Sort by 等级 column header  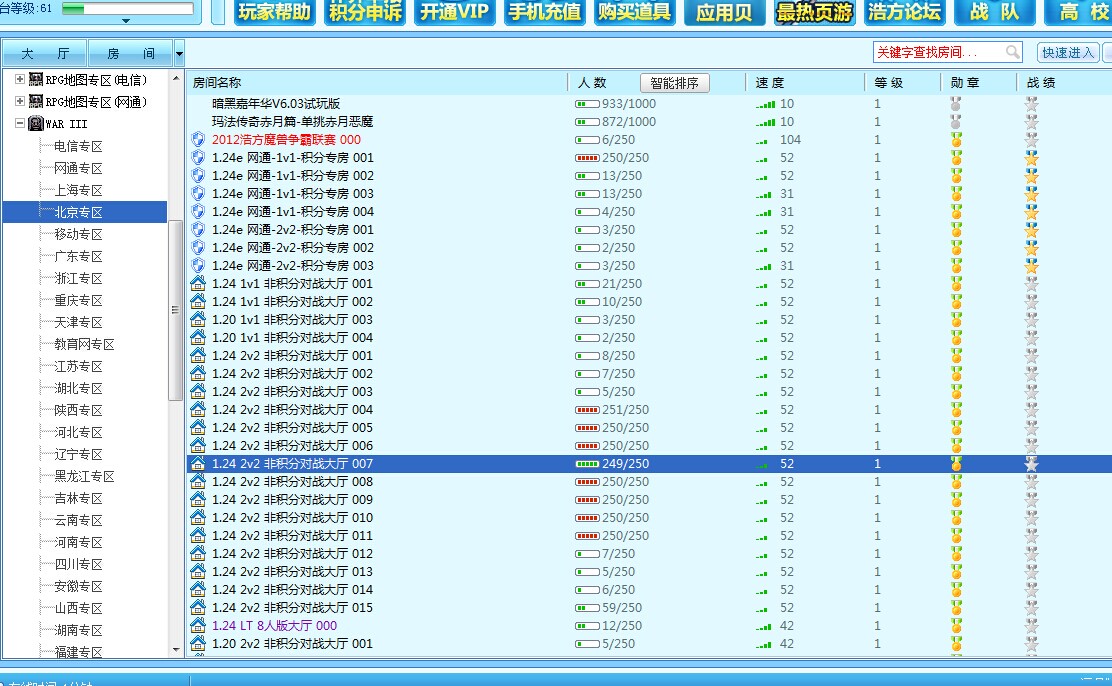(889, 83)
